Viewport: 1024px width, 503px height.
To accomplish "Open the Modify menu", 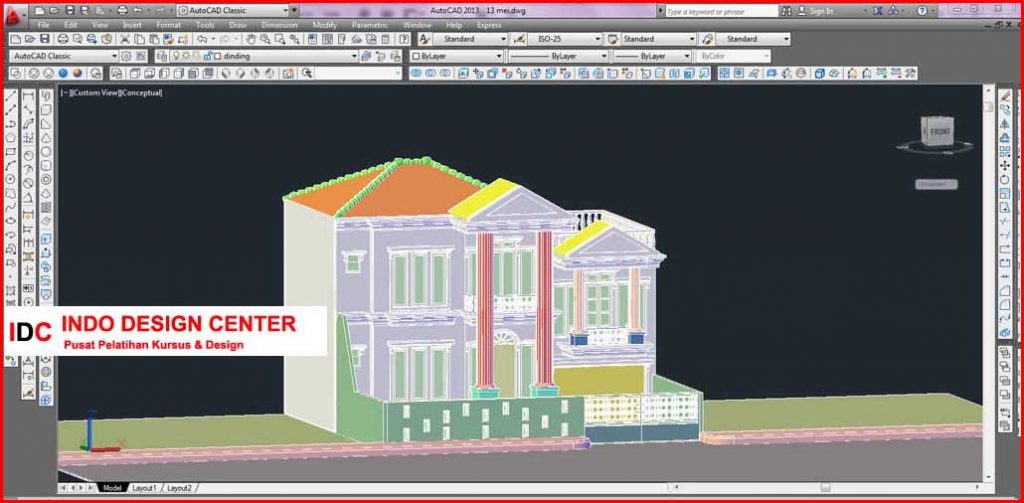I will click(x=325, y=25).
